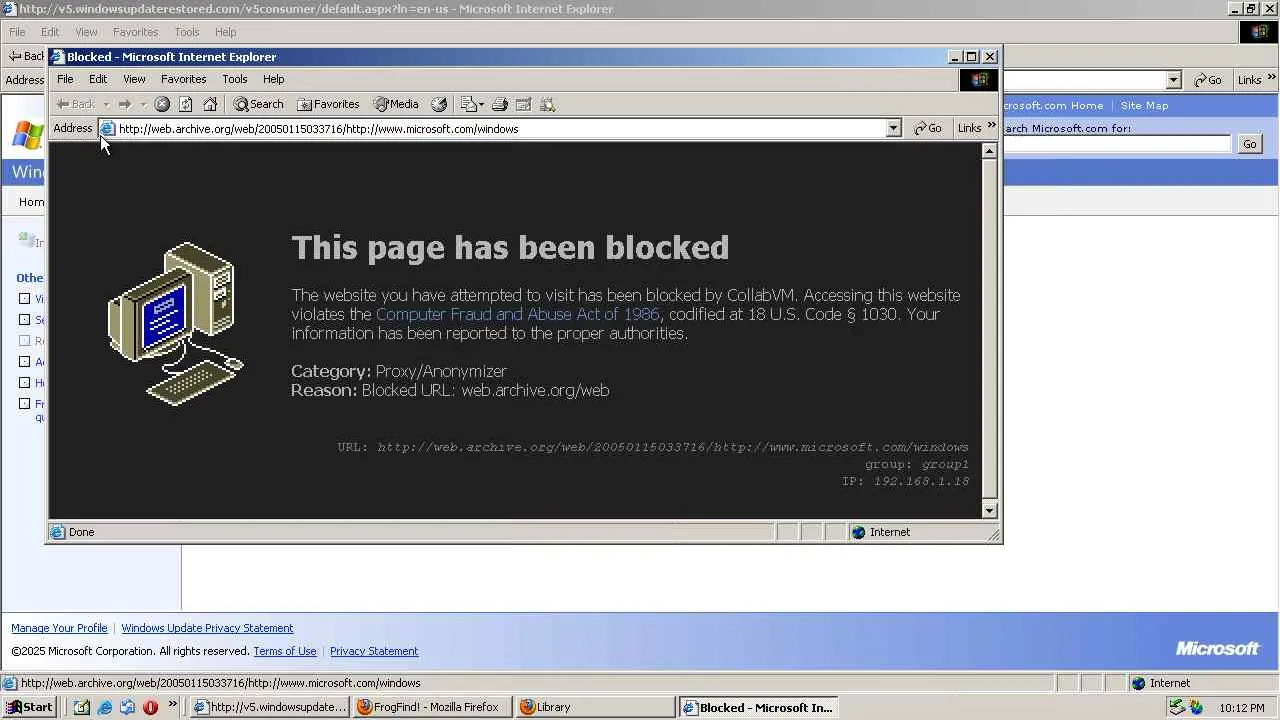Open the Terms of Use link

(285, 651)
